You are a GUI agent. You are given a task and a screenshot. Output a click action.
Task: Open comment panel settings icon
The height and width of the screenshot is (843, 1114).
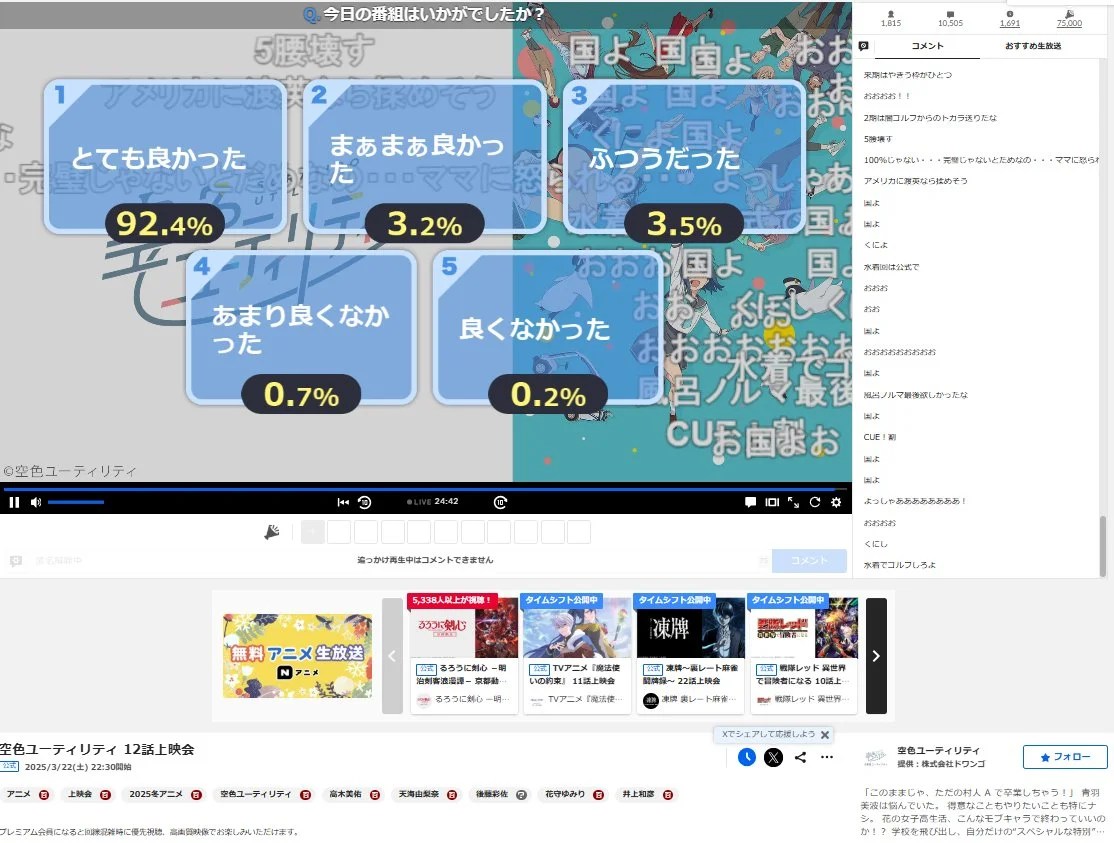pos(863,45)
